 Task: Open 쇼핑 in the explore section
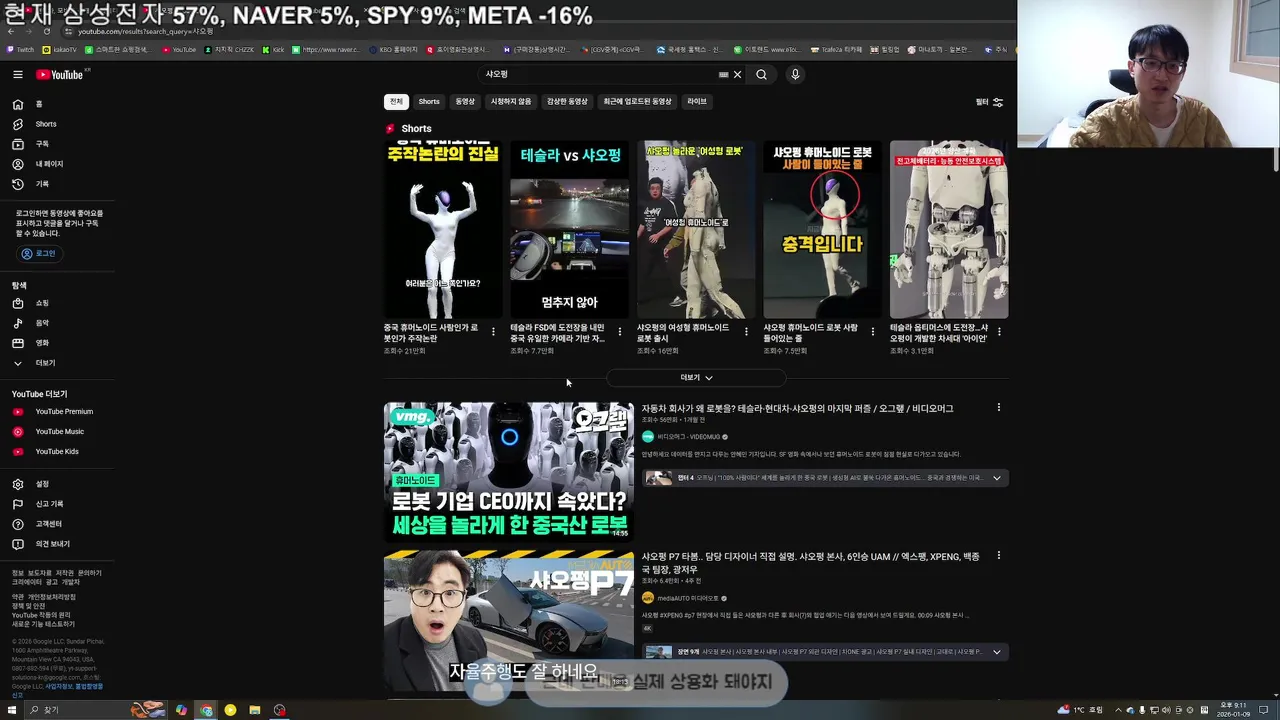click(55, 303)
